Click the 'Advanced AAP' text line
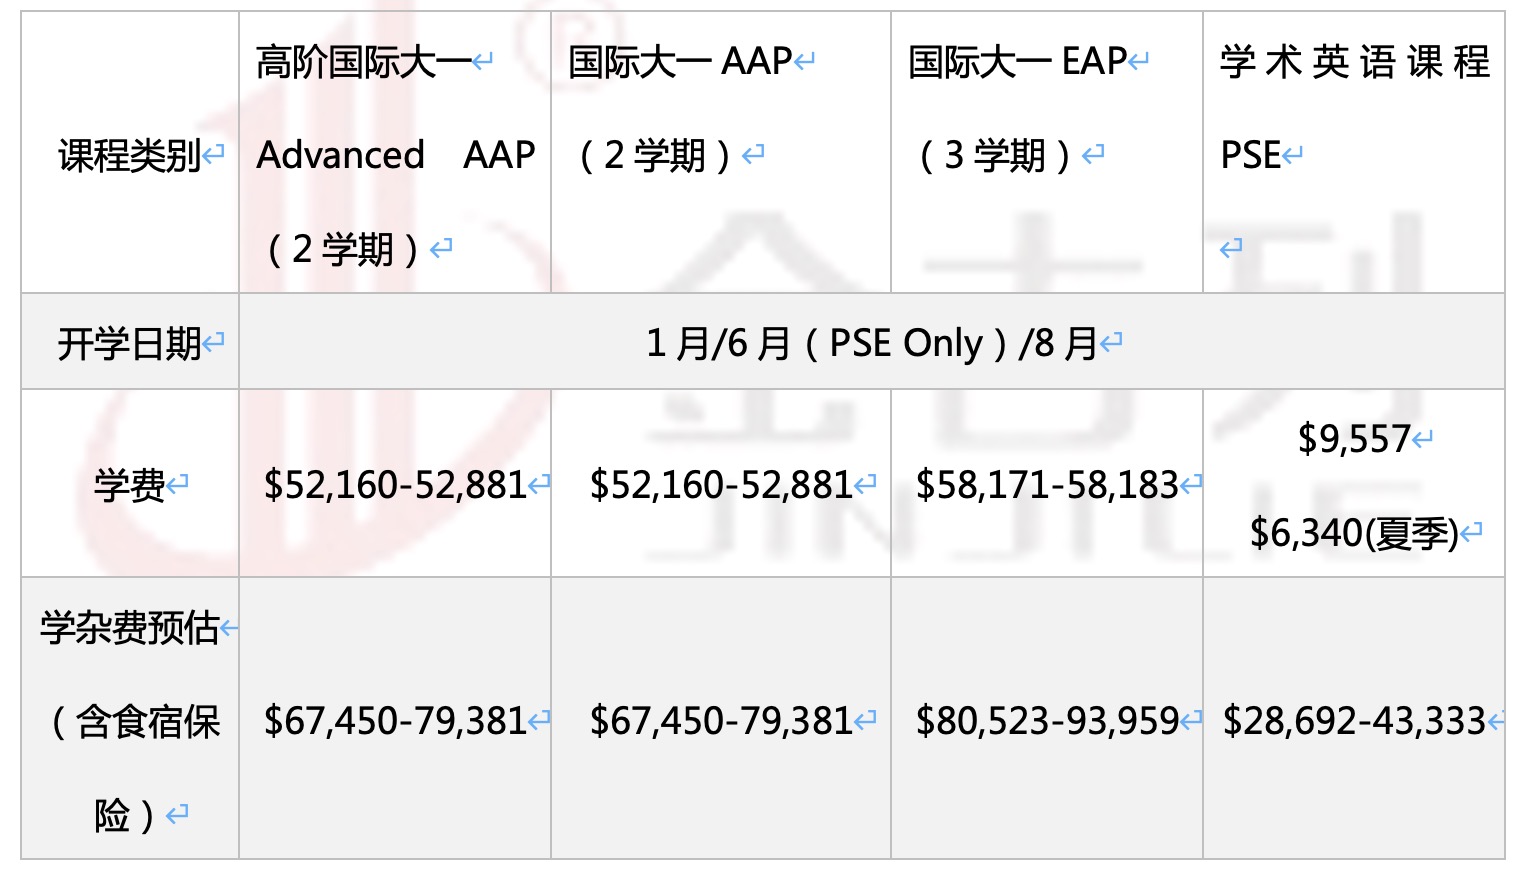The image size is (1520, 876). click(x=395, y=155)
